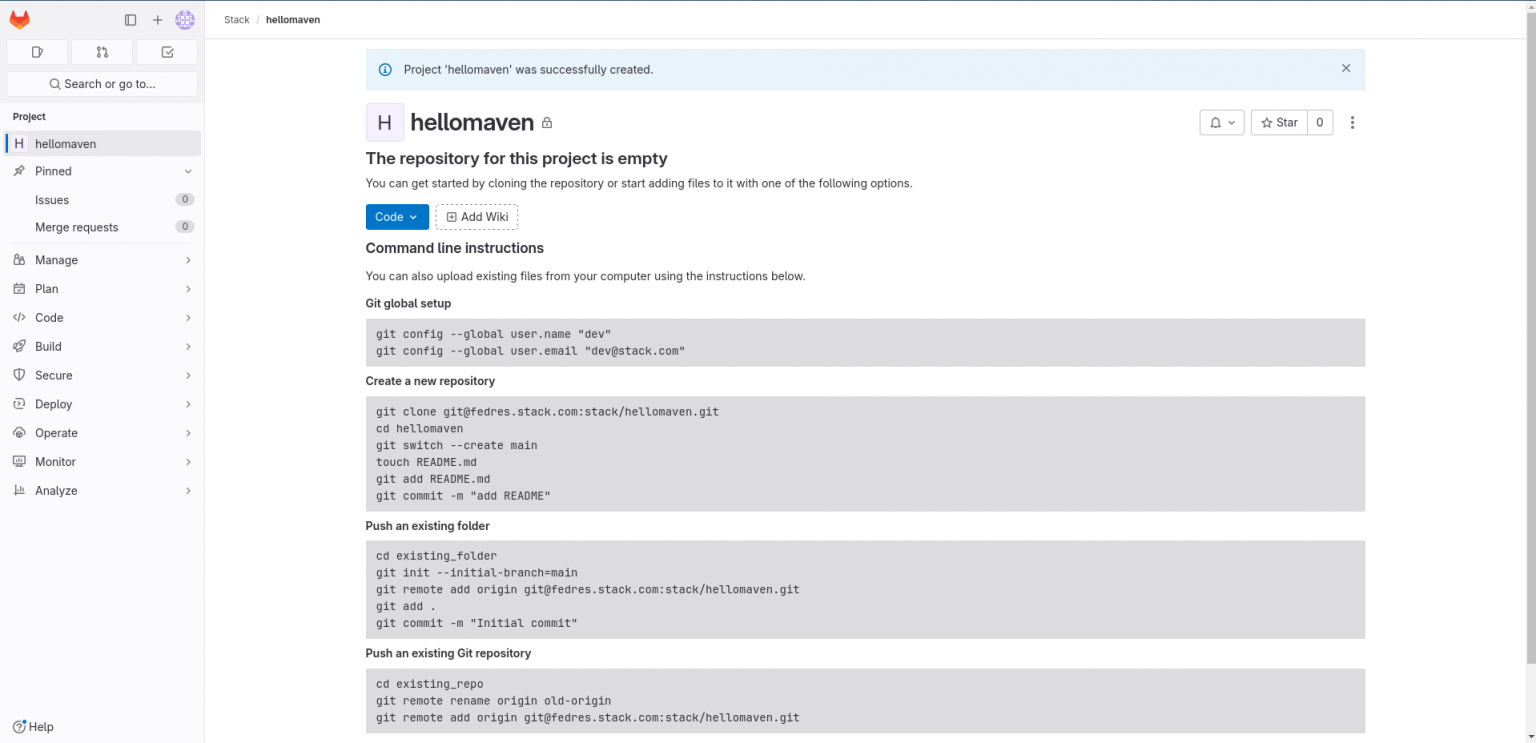Click the create new (+) icon
Image resolution: width=1536 pixels, height=743 pixels.
(x=157, y=19)
